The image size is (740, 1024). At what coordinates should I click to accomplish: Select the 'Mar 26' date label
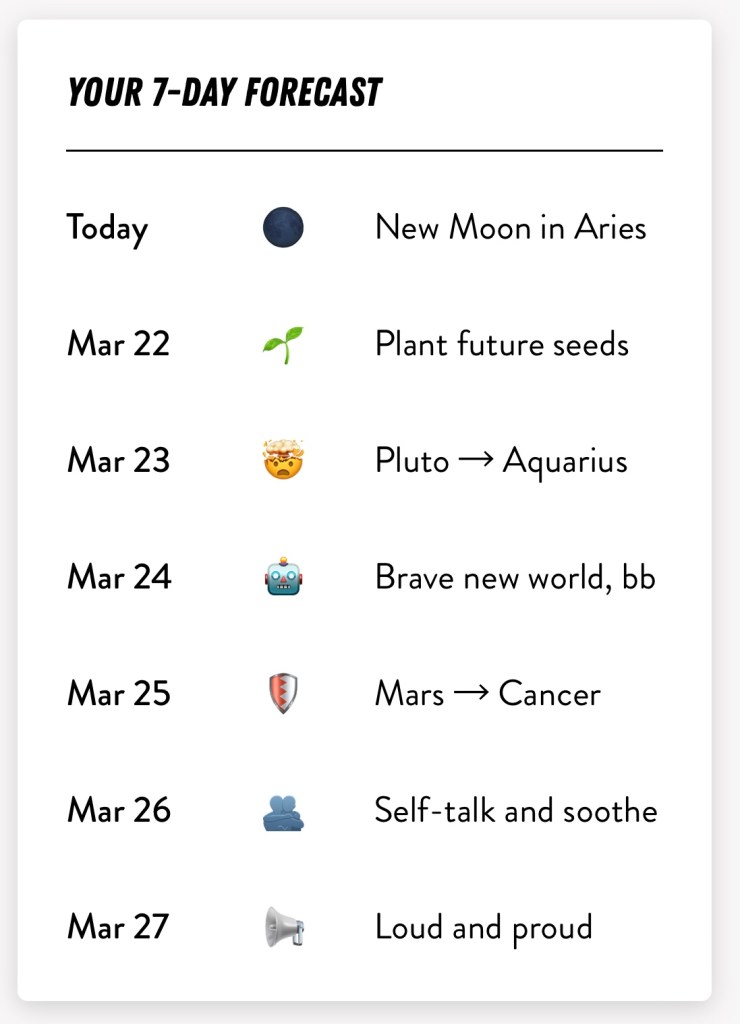[x=119, y=810]
